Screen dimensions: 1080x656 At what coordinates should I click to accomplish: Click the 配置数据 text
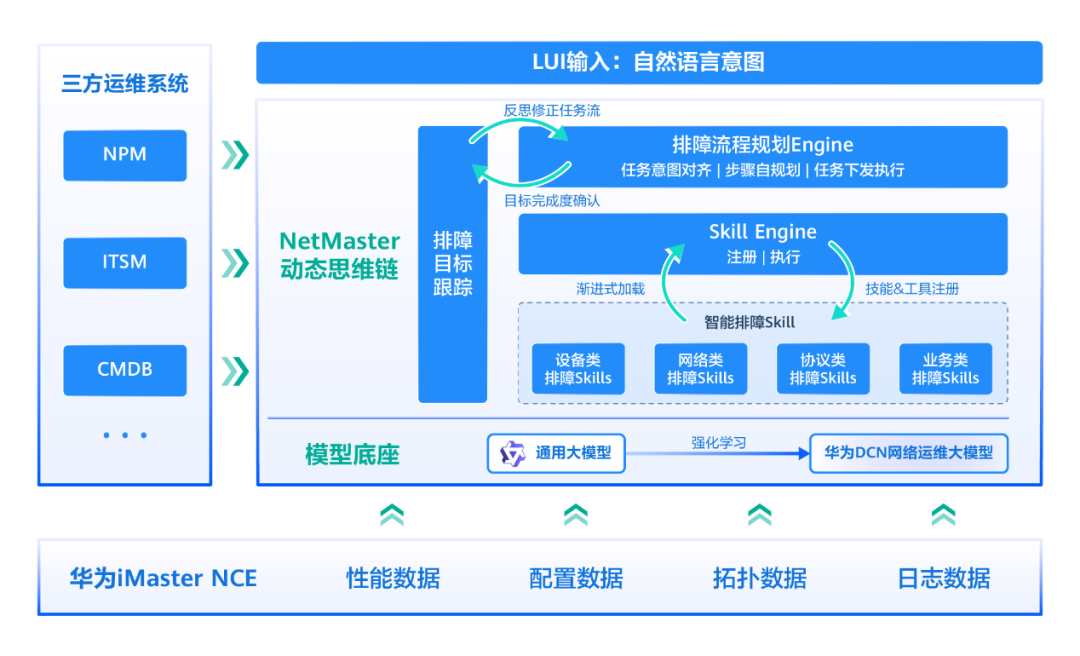pos(576,578)
